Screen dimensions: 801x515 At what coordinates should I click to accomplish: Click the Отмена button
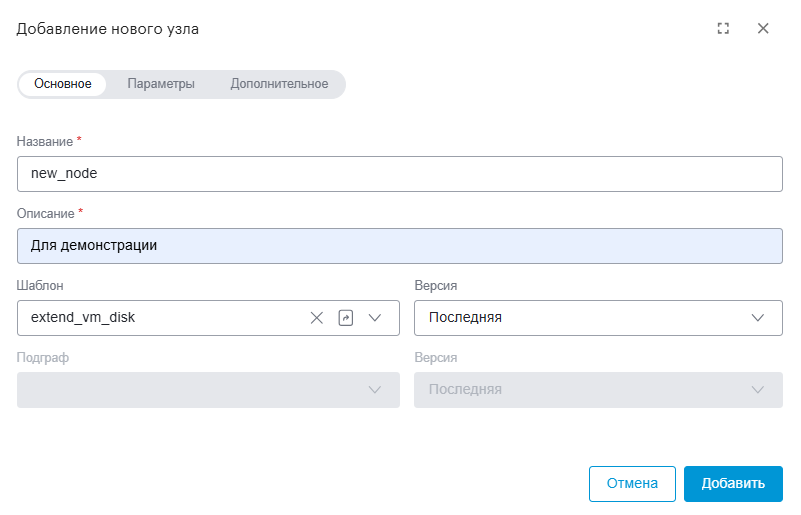pyautogui.click(x=632, y=483)
